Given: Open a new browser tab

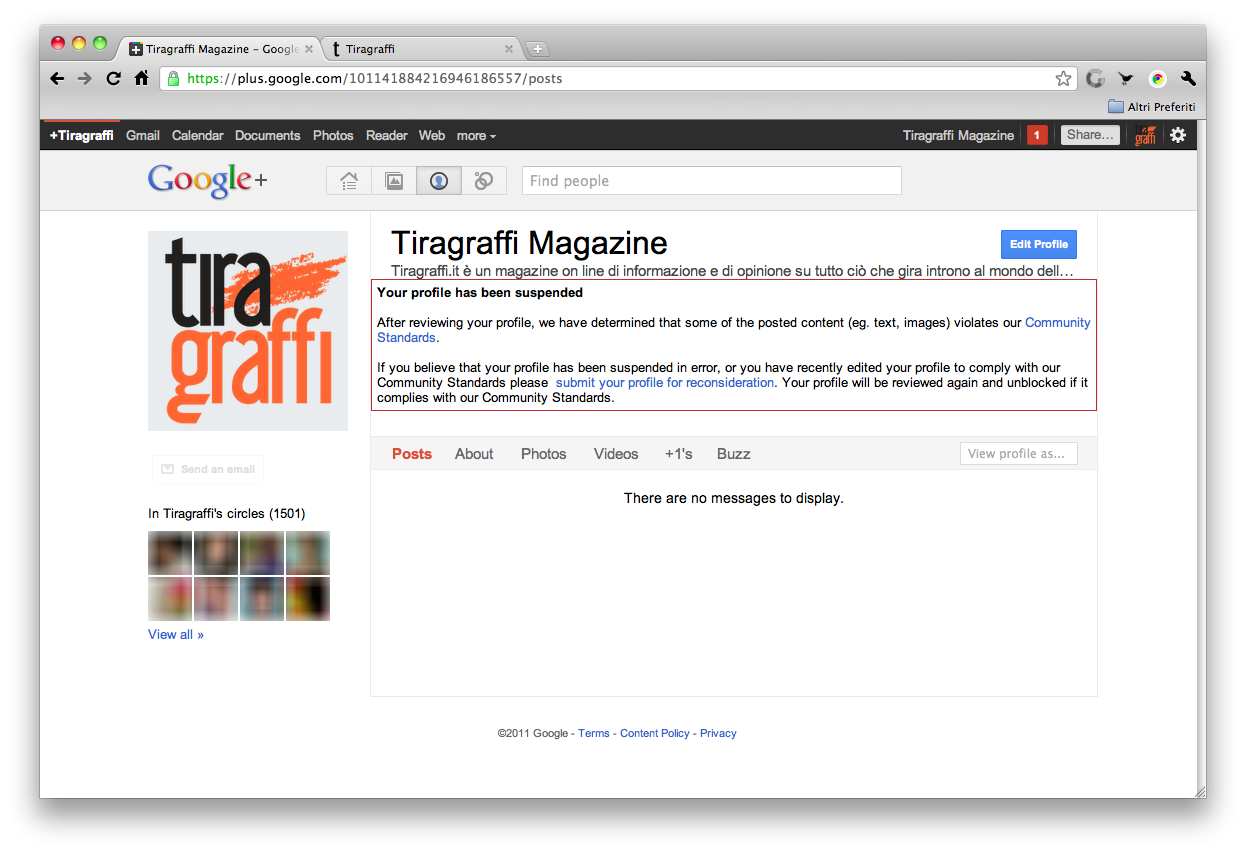Looking at the screenshot, I should pyautogui.click(x=537, y=49).
